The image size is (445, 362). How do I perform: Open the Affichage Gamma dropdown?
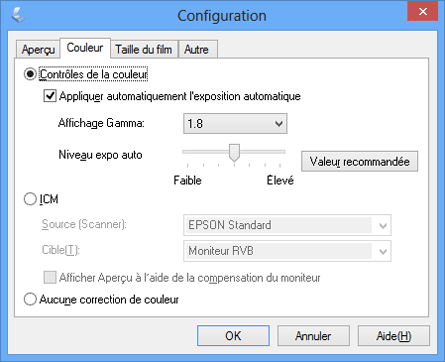(235, 124)
